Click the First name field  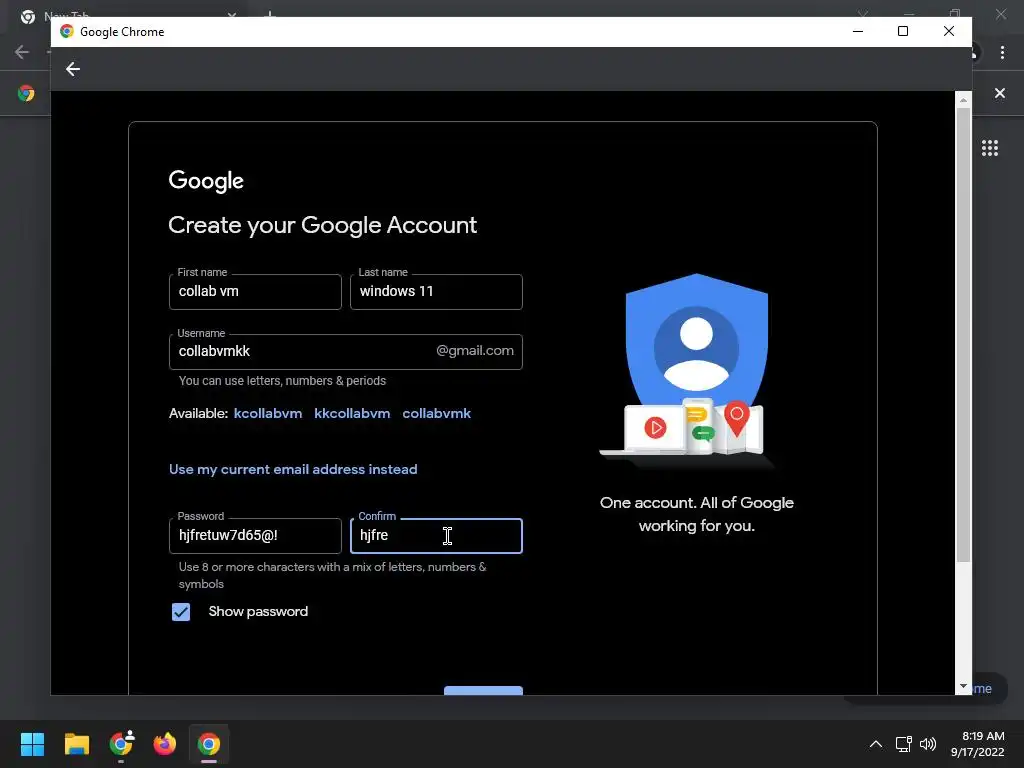click(x=255, y=292)
